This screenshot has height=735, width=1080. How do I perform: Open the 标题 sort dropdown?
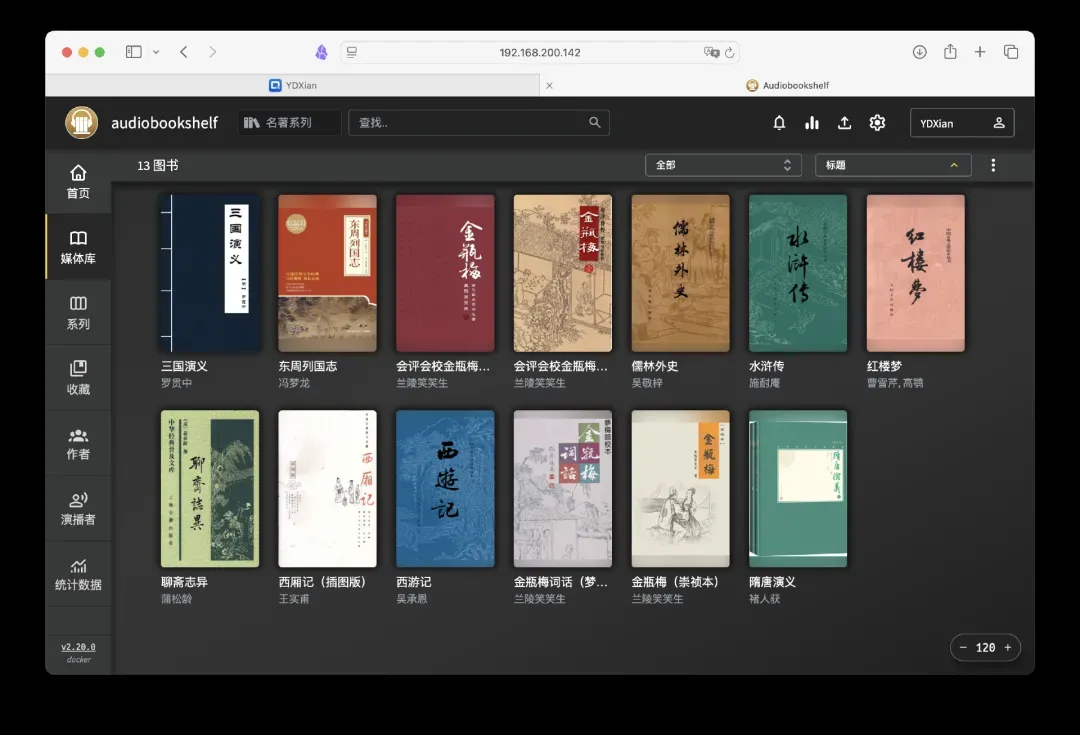(x=892, y=165)
